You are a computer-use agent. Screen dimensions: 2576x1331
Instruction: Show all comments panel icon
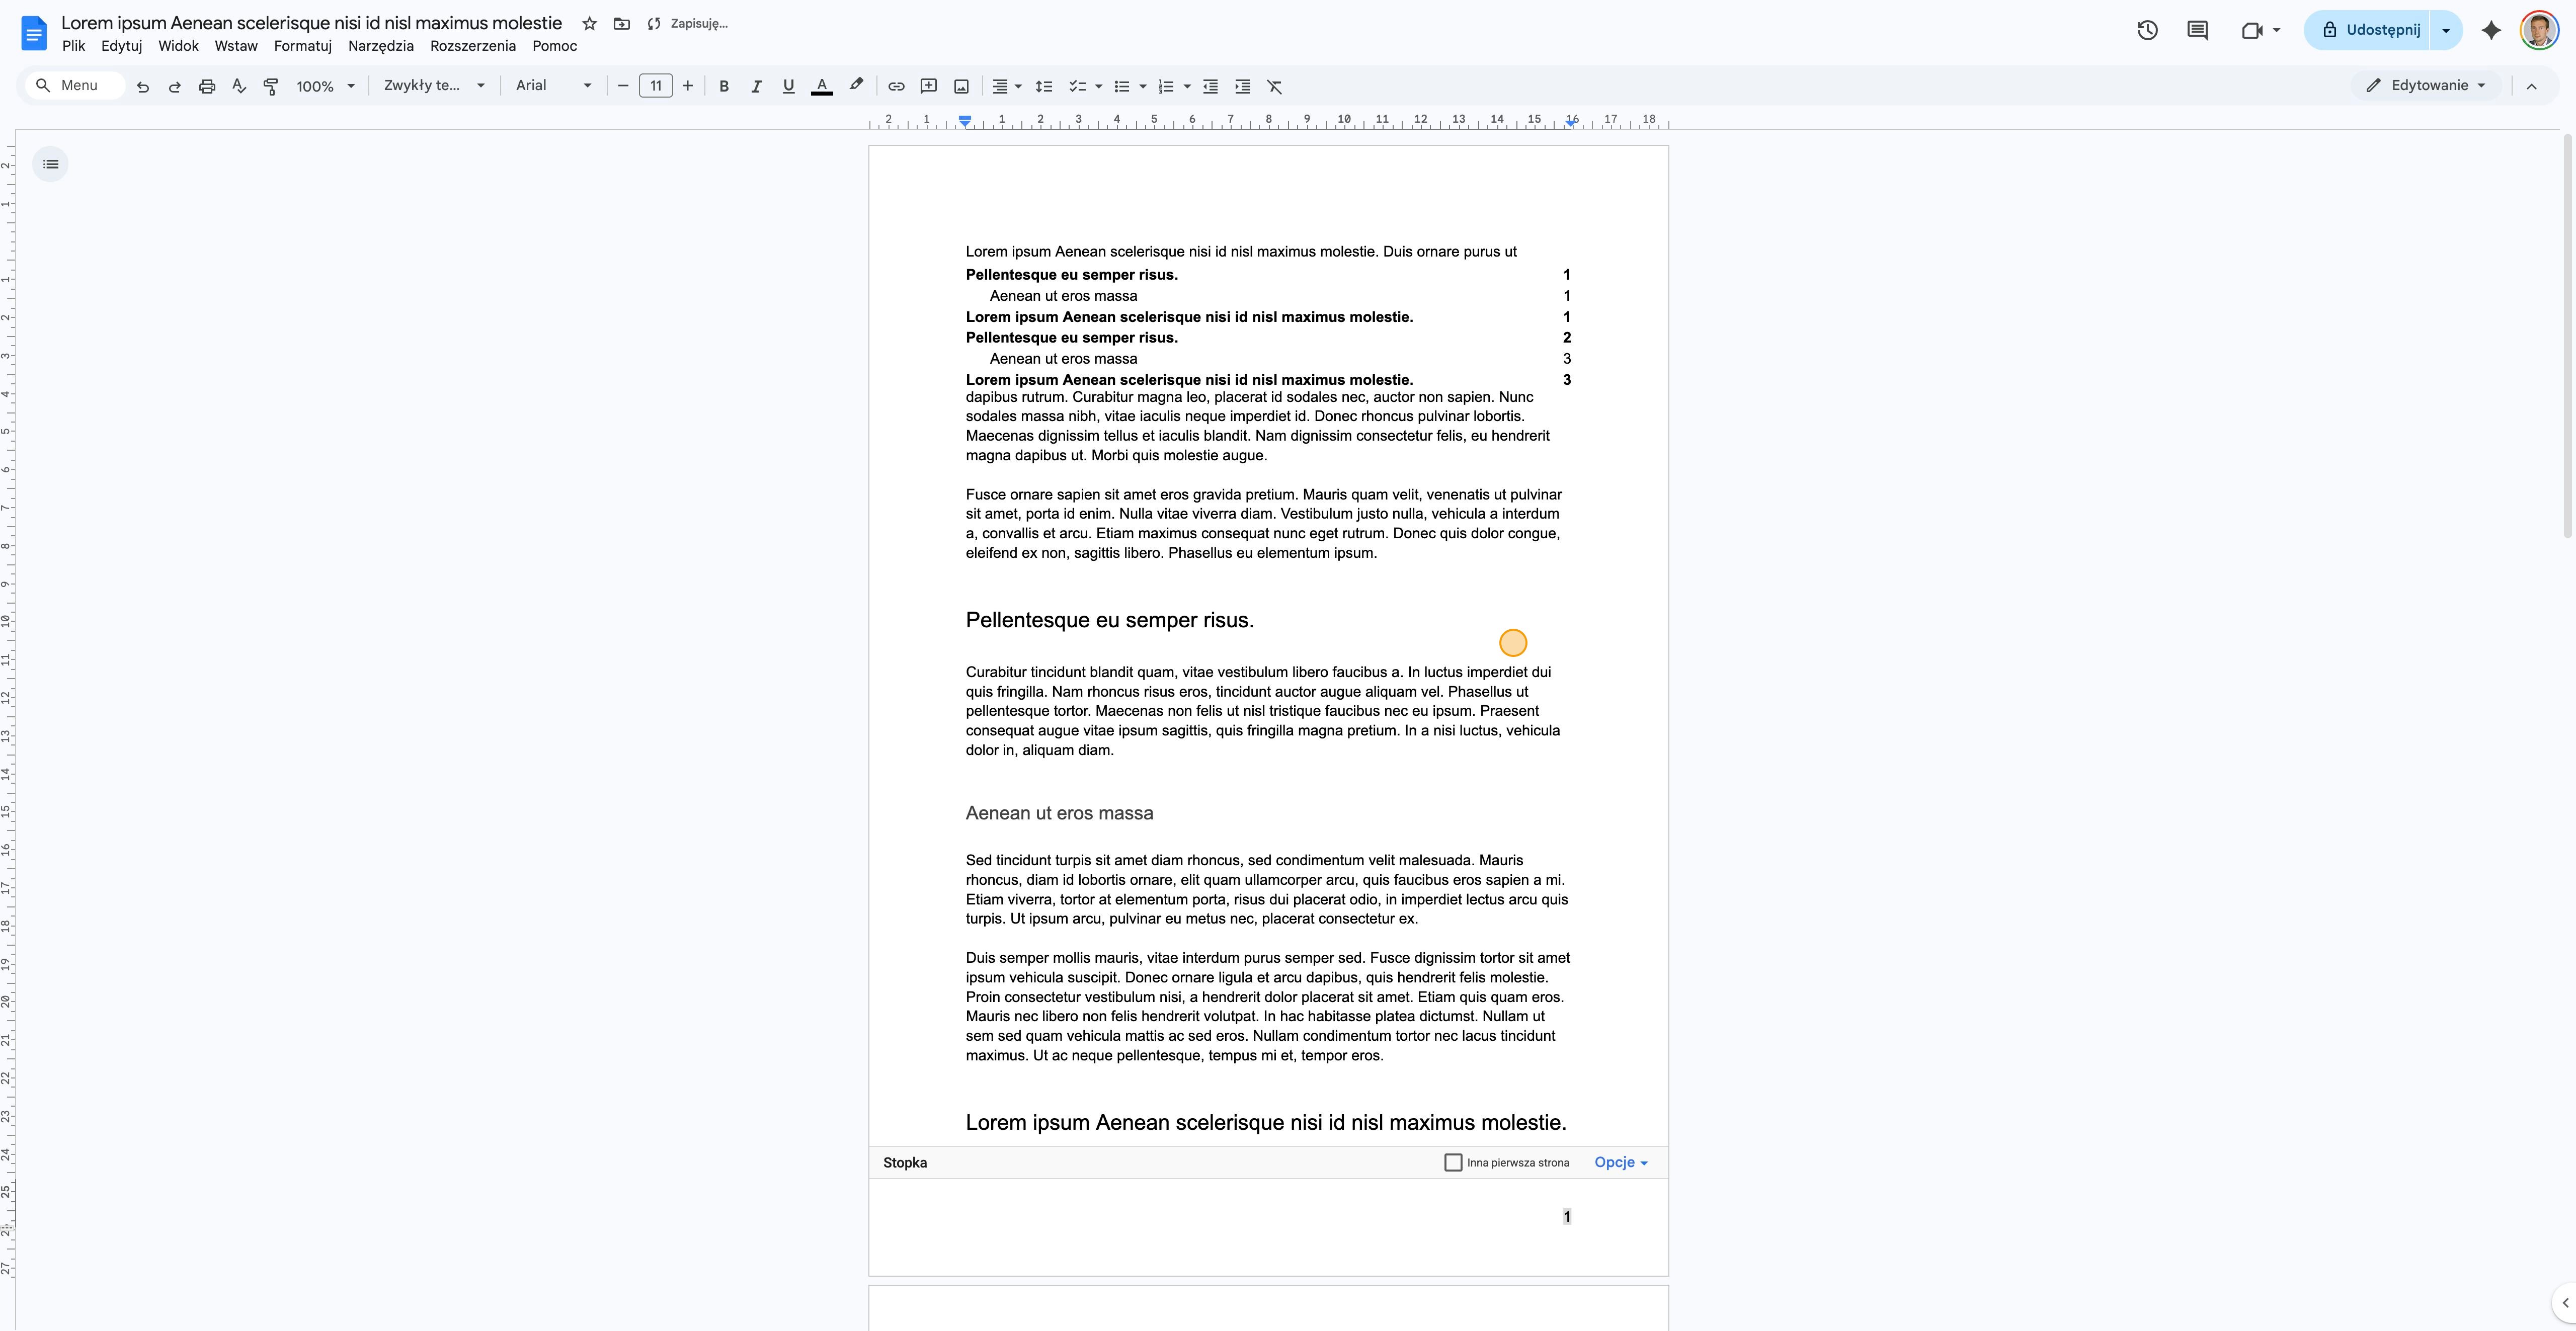(2197, 30)
